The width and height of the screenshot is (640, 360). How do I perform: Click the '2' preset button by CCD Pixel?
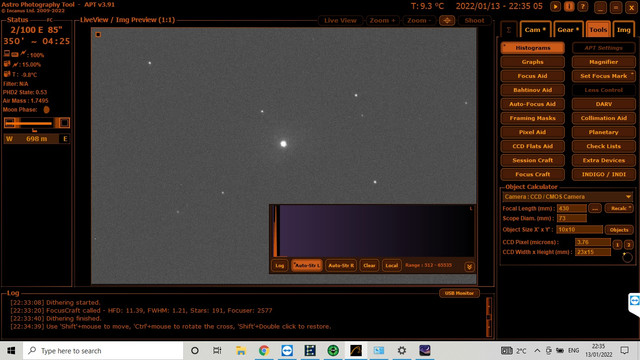pos(629,245)
